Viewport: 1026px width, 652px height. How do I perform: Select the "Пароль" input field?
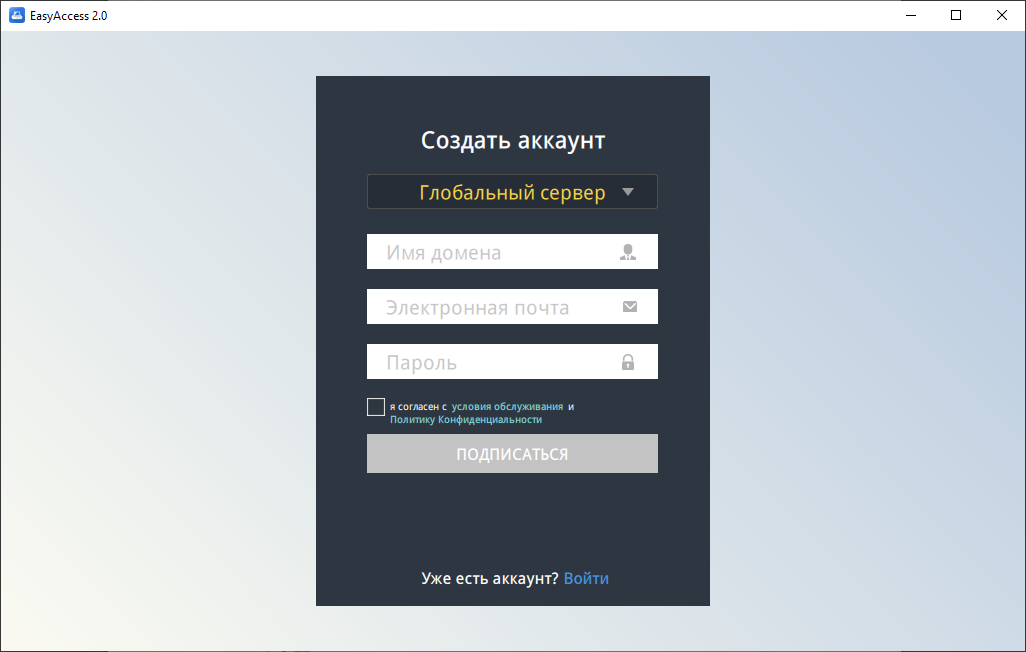[x=495, y=362]
